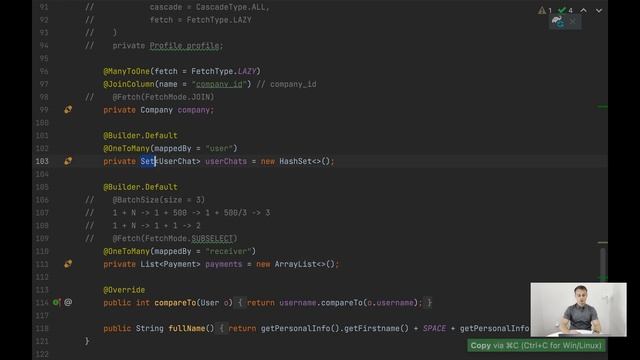This screenshot has width=640, height=360.
Task: Click HashSet constructor call on line 103
Action: 304,161
